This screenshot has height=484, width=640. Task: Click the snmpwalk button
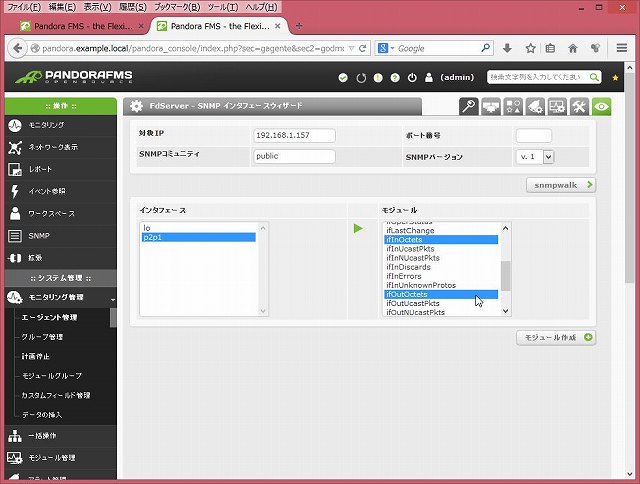point(561,185)
